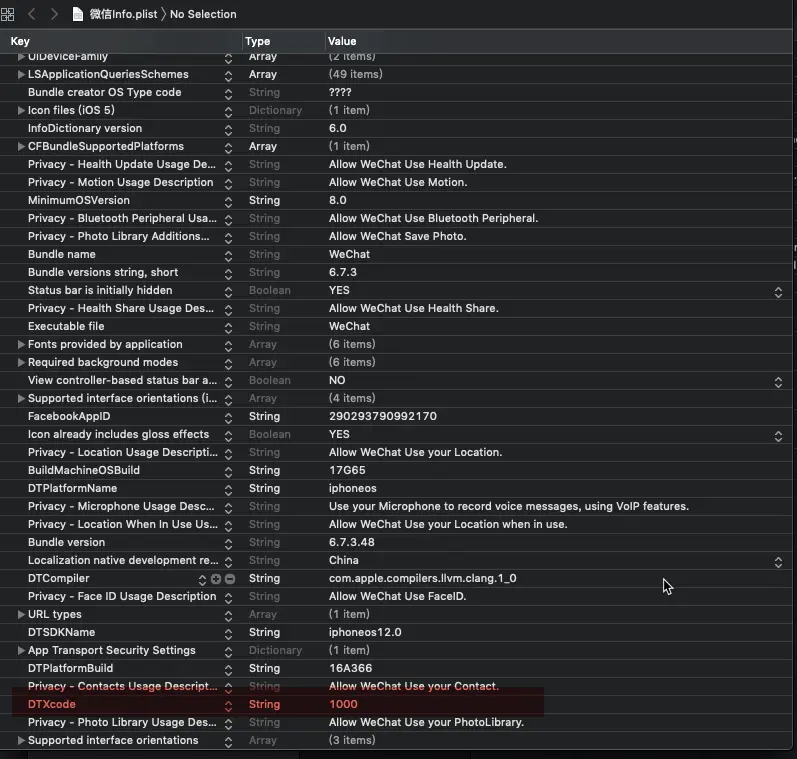Click the Key column header
Screen dimensions: 797x759
(x=20, y=41)
